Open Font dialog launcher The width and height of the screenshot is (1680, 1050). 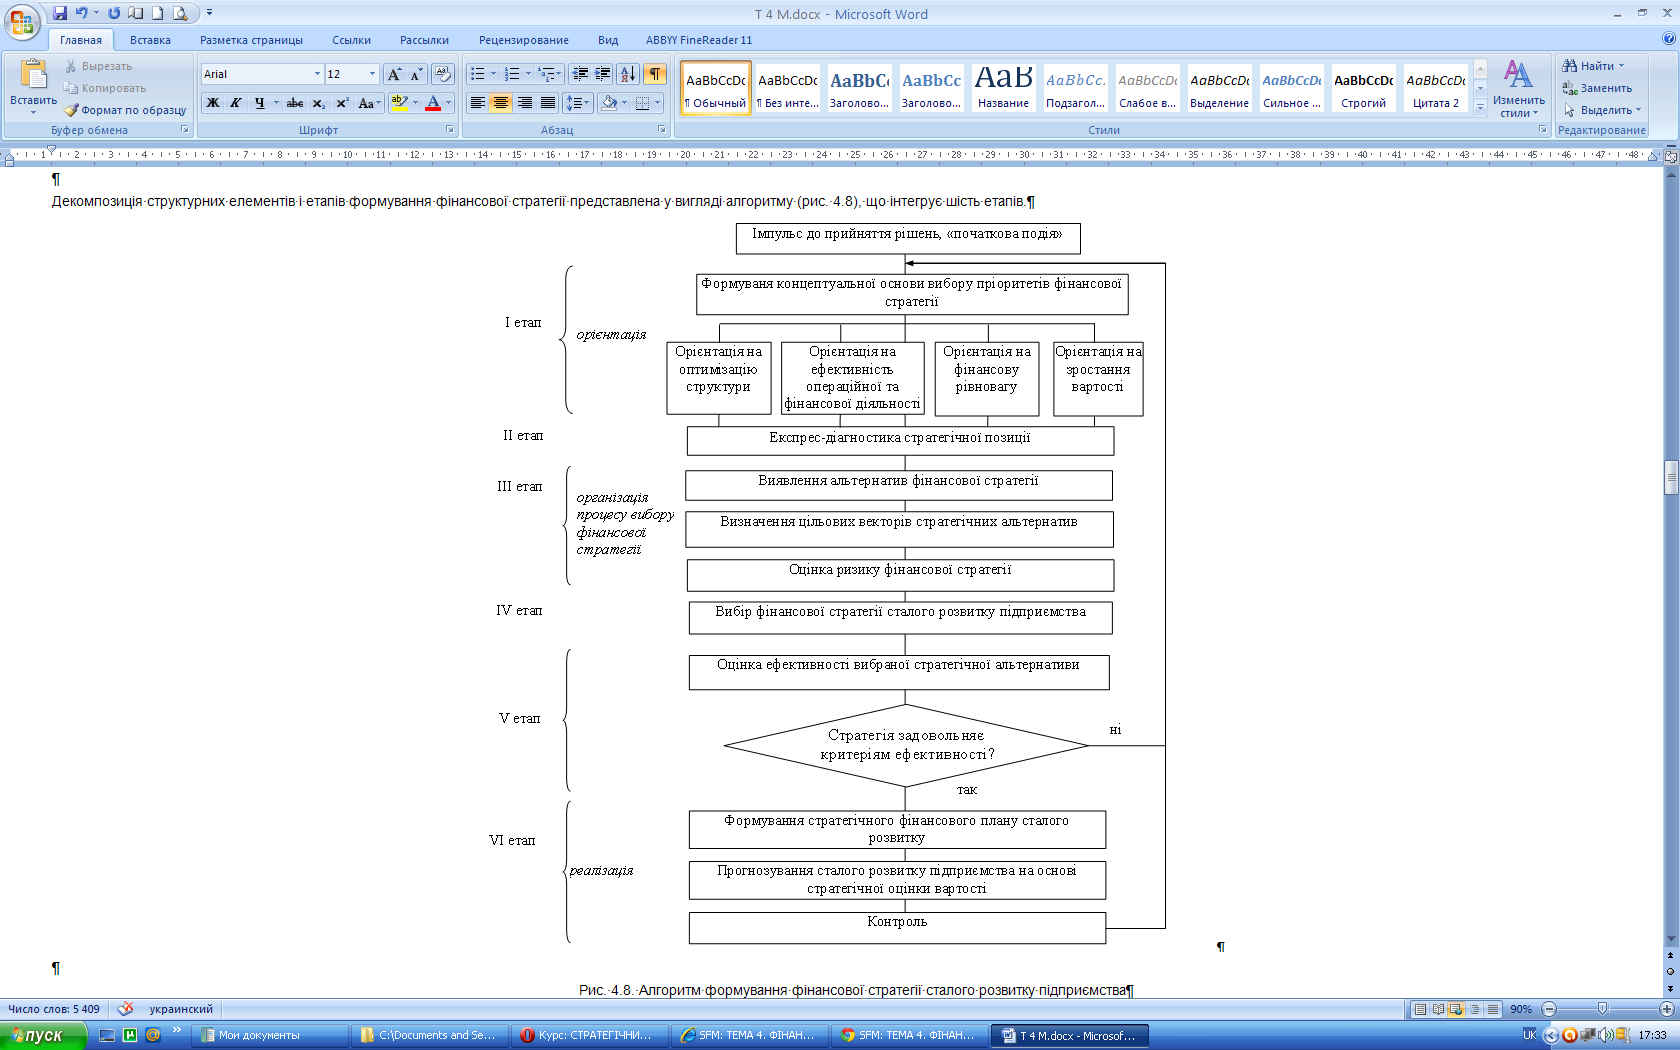pyautogui.click(x=450, y=130)
